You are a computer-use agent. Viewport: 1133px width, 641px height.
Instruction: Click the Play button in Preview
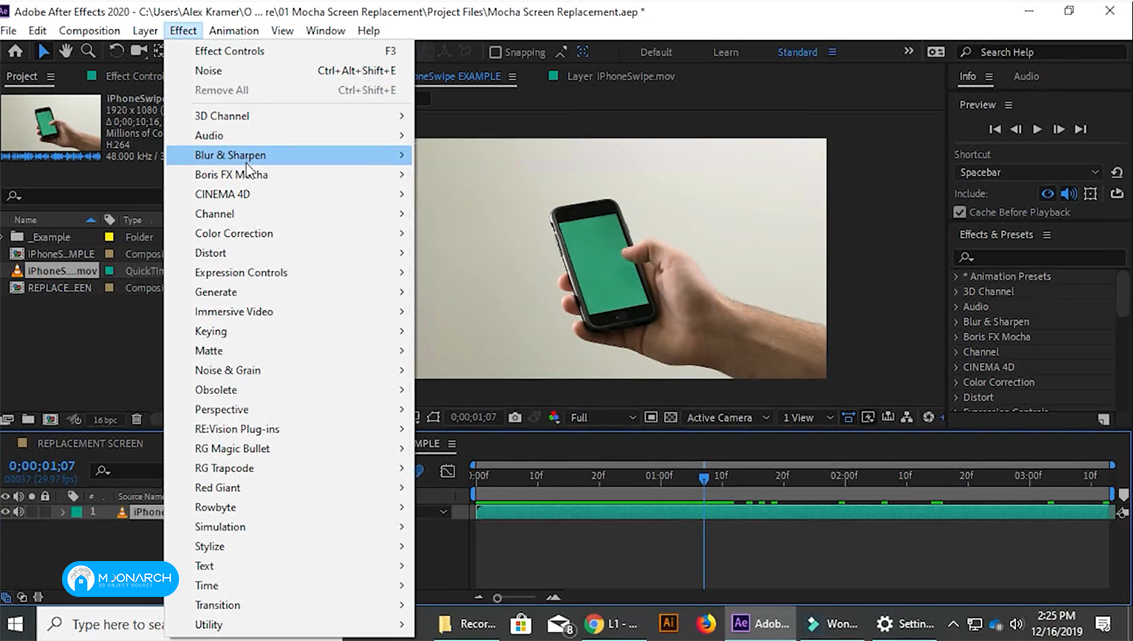point(1037,129)
